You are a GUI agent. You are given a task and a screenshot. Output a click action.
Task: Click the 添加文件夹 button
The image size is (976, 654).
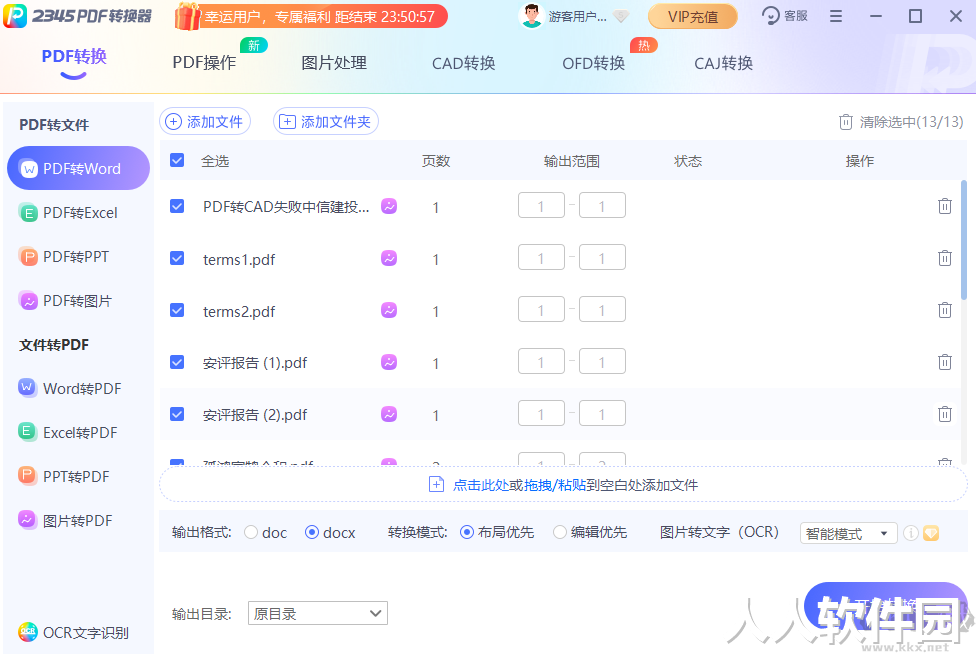point(326,121)
